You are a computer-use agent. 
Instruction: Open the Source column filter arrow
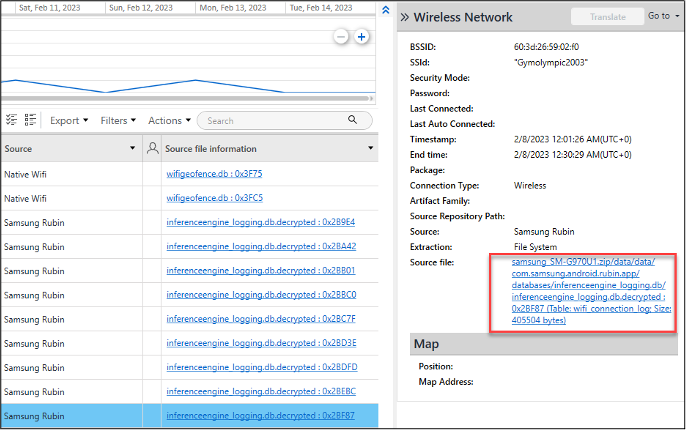pos(132,148)
